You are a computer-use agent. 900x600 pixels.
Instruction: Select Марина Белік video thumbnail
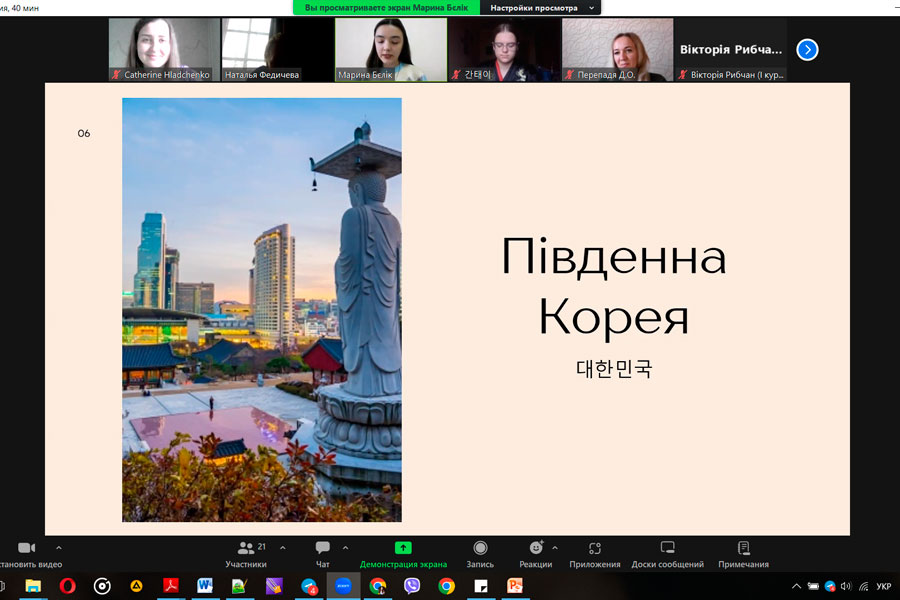pyautogui.click(x=390, y=49)
